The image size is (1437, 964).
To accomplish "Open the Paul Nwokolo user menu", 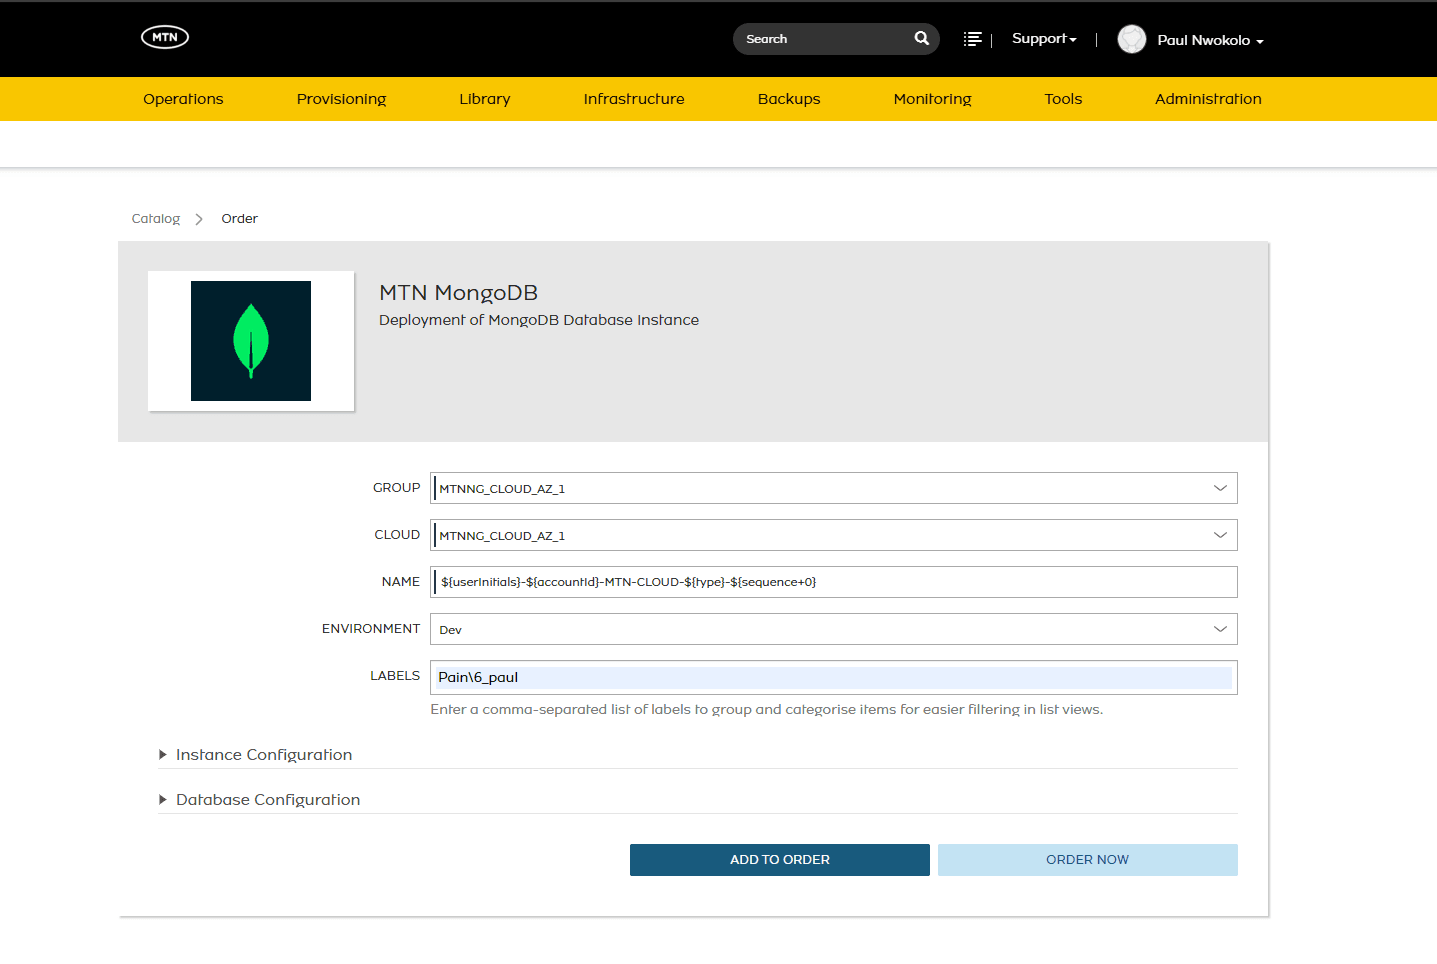I will tap(1210, 40).
